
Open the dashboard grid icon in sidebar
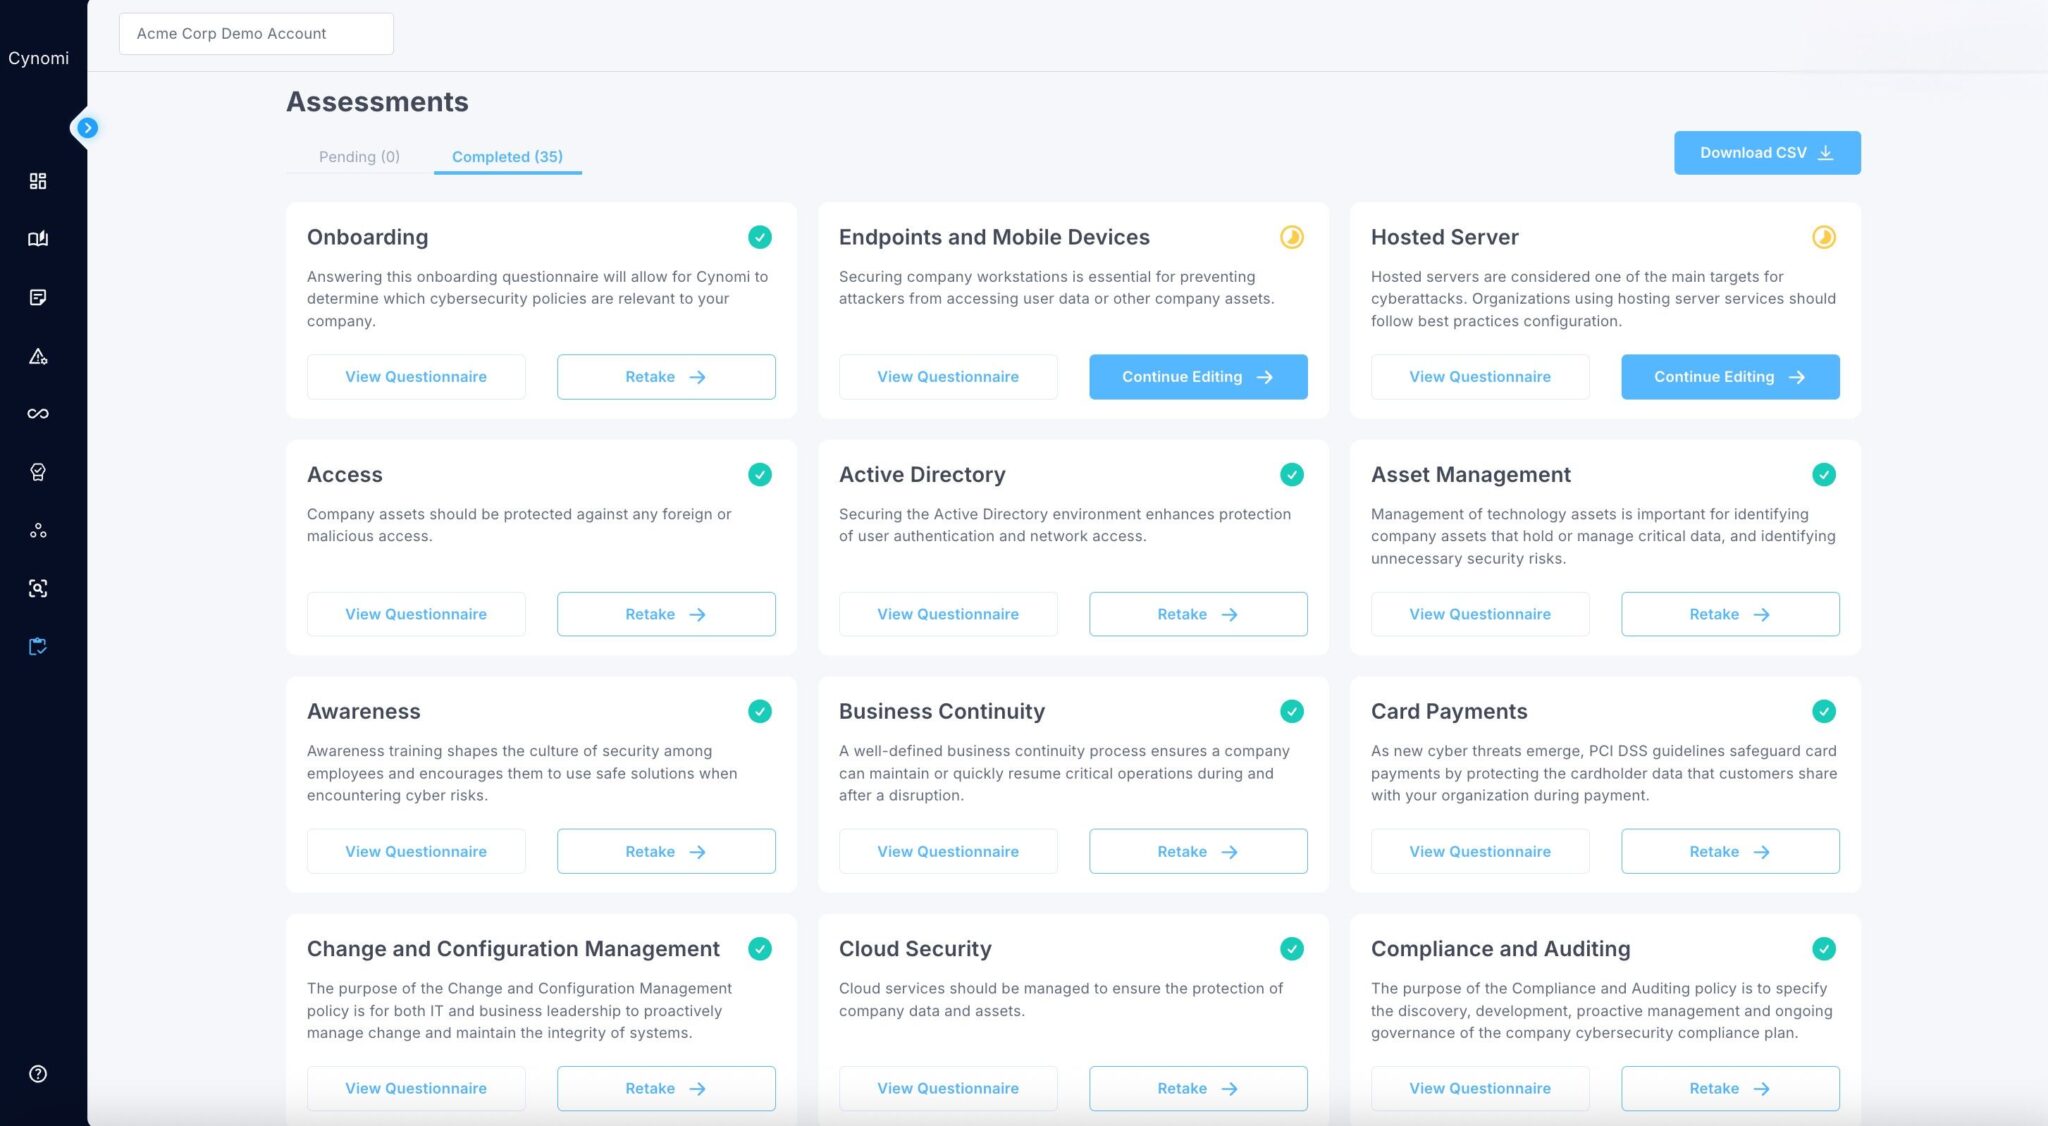[x=38, y=181]
